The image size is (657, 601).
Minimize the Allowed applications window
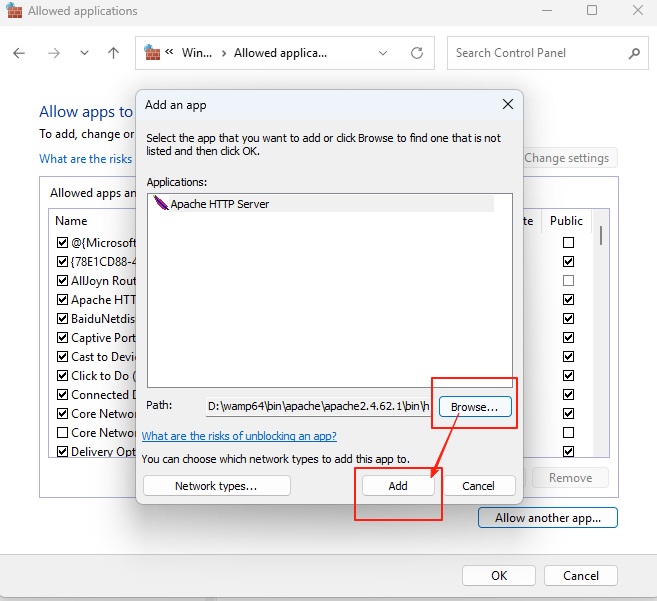[x=547, y=10]
